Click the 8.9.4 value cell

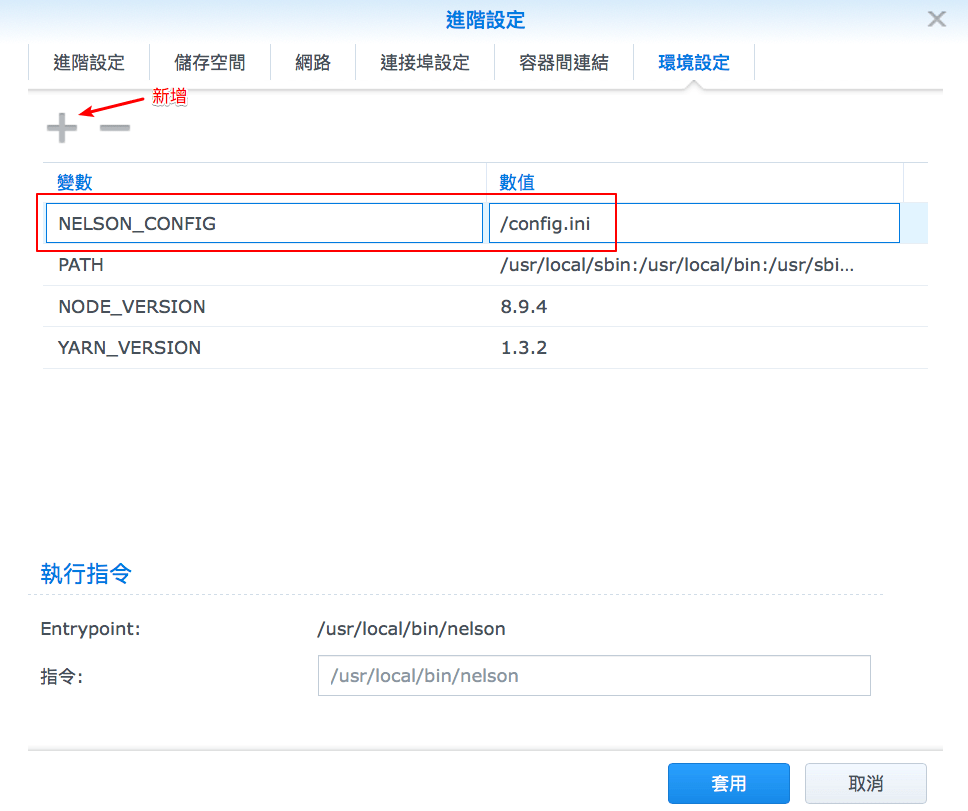524,307
